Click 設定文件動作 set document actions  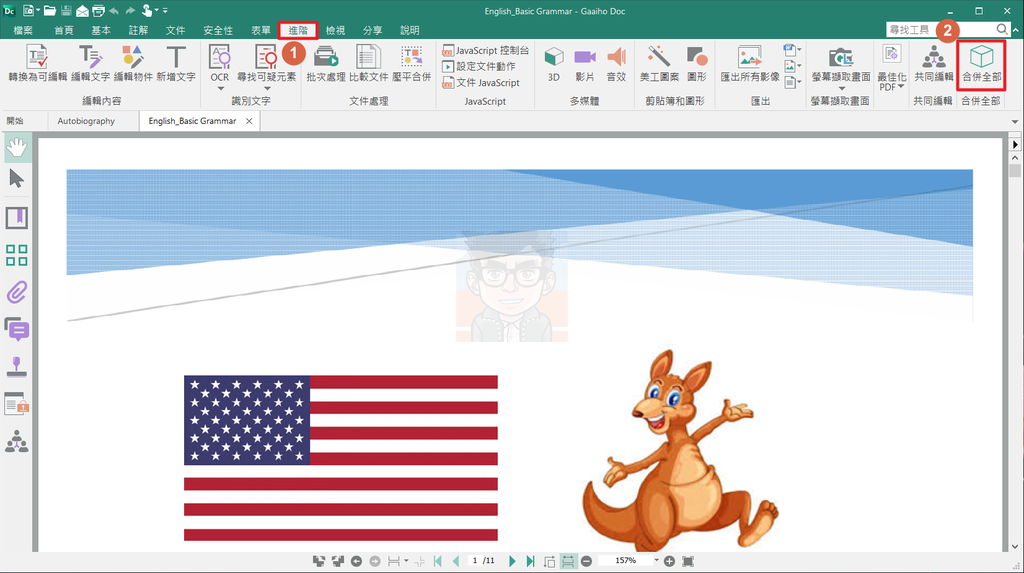pyautogui.click(x=479, y=66)
